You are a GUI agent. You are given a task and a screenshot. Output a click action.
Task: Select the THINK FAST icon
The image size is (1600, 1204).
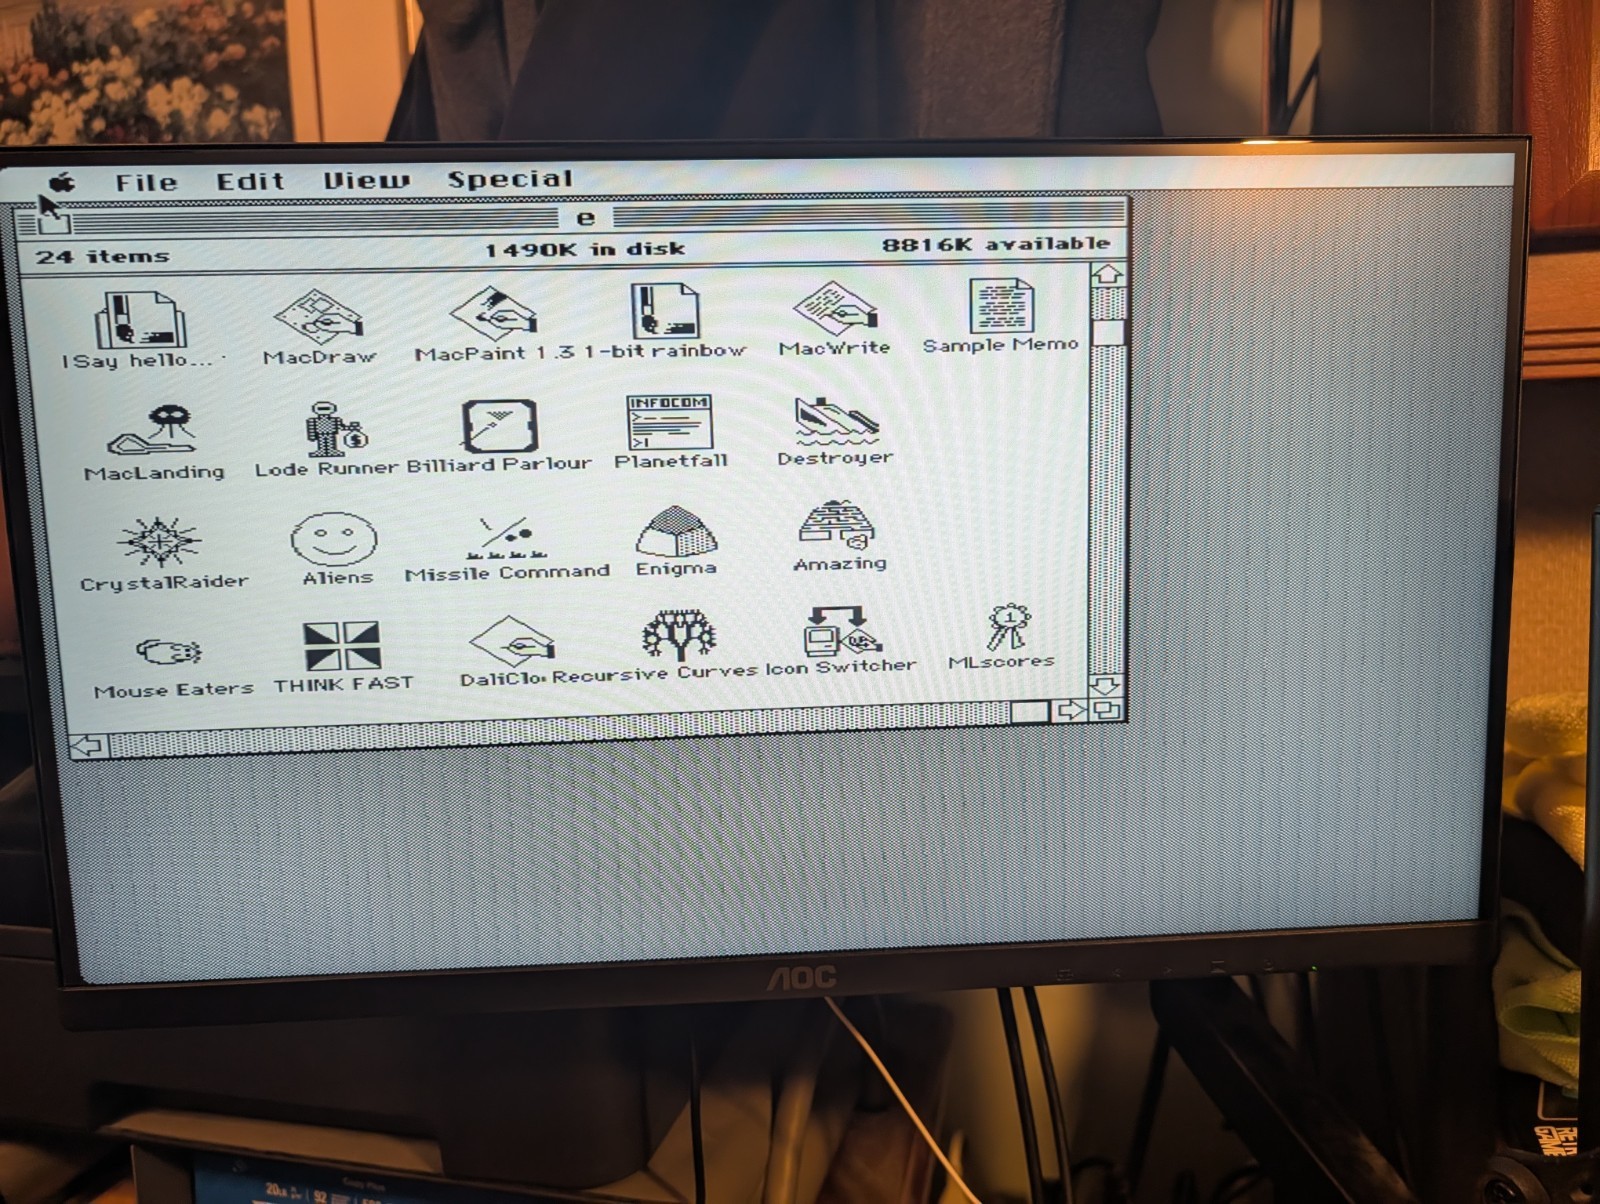(x=341, y=646)
